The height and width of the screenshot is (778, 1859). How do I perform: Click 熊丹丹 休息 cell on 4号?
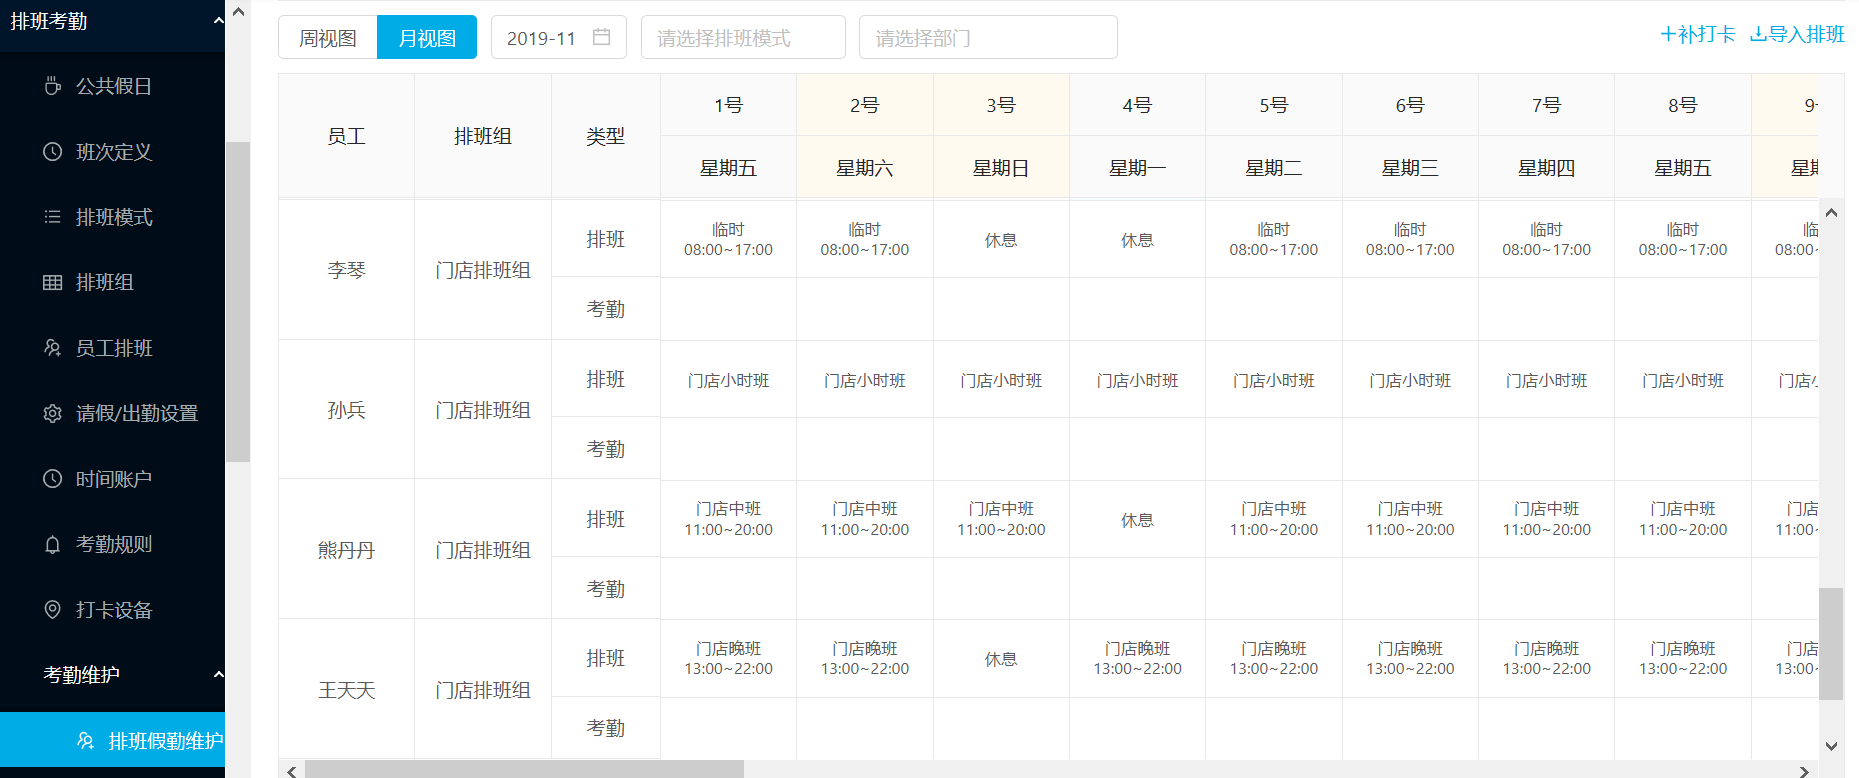click(x=1137, y=519)
